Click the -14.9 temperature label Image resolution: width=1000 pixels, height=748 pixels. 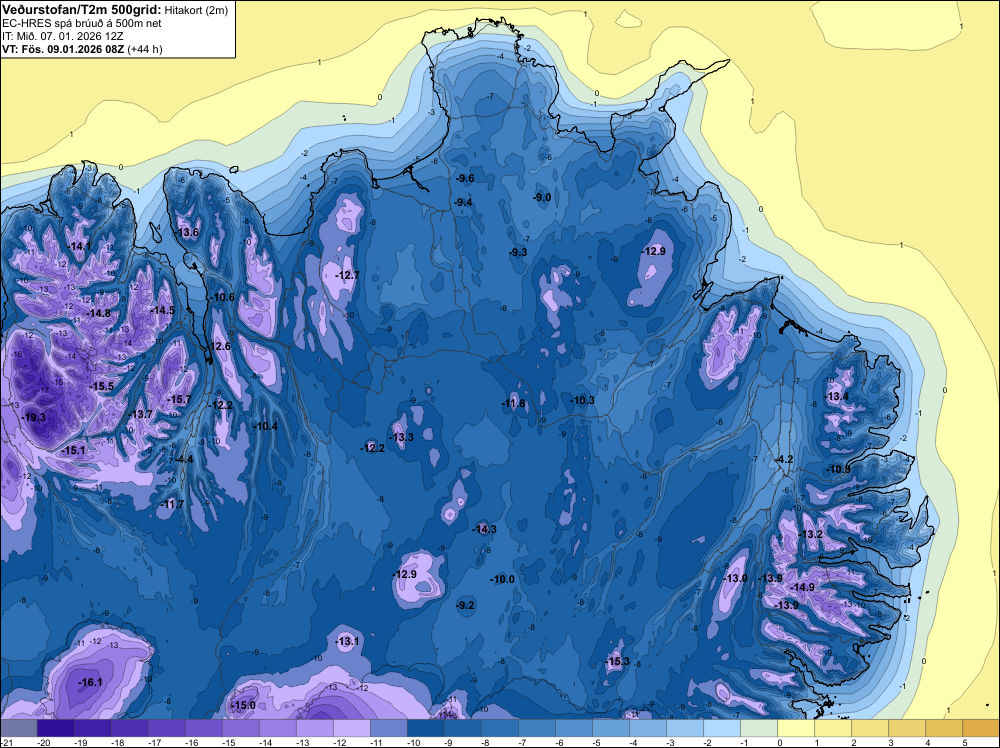[x=803, y=587]
